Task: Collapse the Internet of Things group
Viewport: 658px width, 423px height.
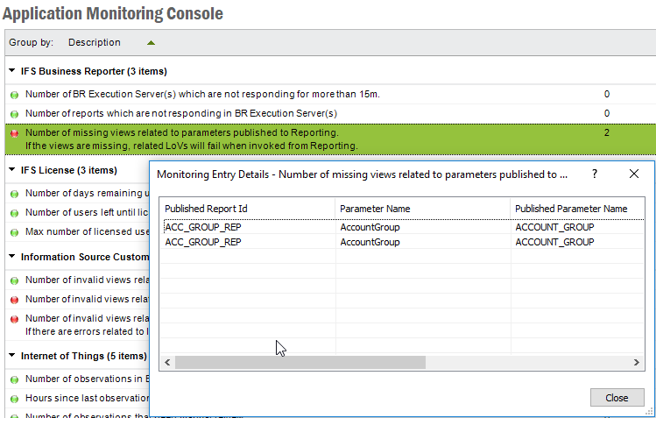Action: (12, 355)
